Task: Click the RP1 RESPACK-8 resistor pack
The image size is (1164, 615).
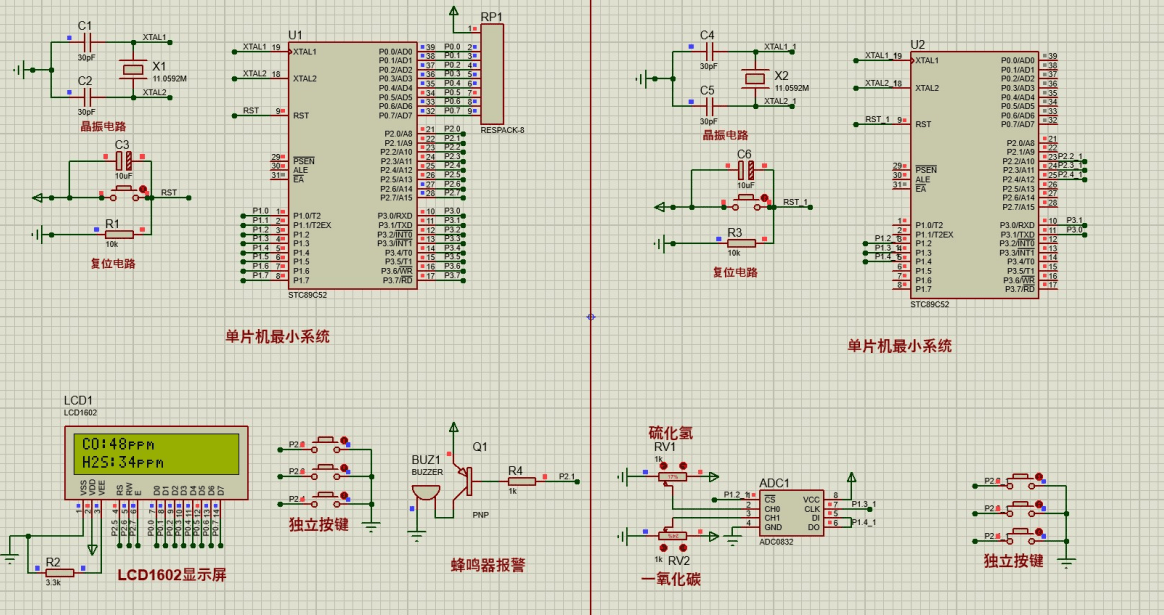Action: [x=492, y=75]
